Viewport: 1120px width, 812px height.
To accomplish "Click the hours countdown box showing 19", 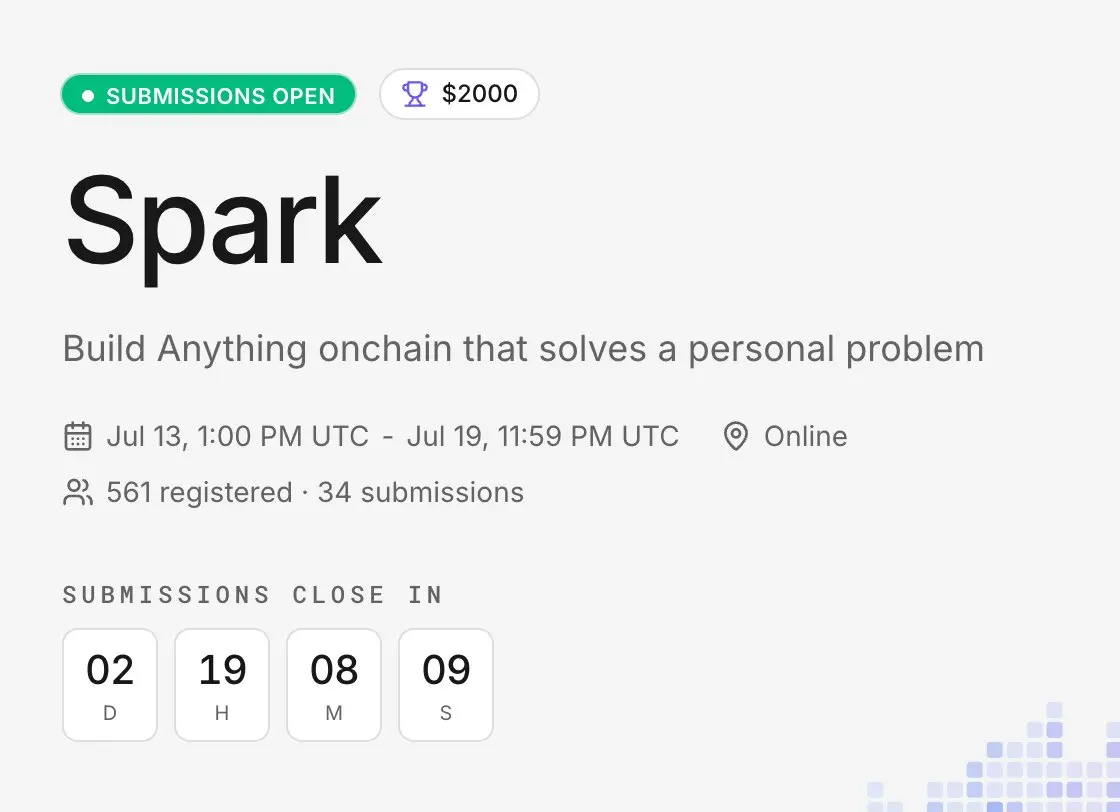I will [222, 685].
